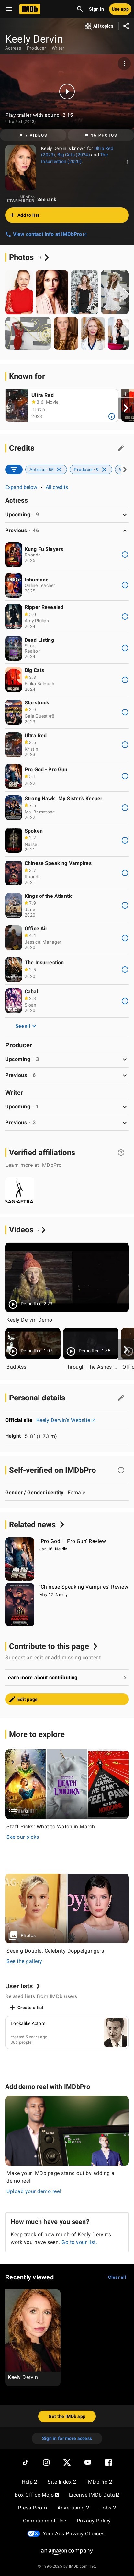Click Expand below link
The height and width of the screenshot is (2576, 134).
click(x=21, y=487)
